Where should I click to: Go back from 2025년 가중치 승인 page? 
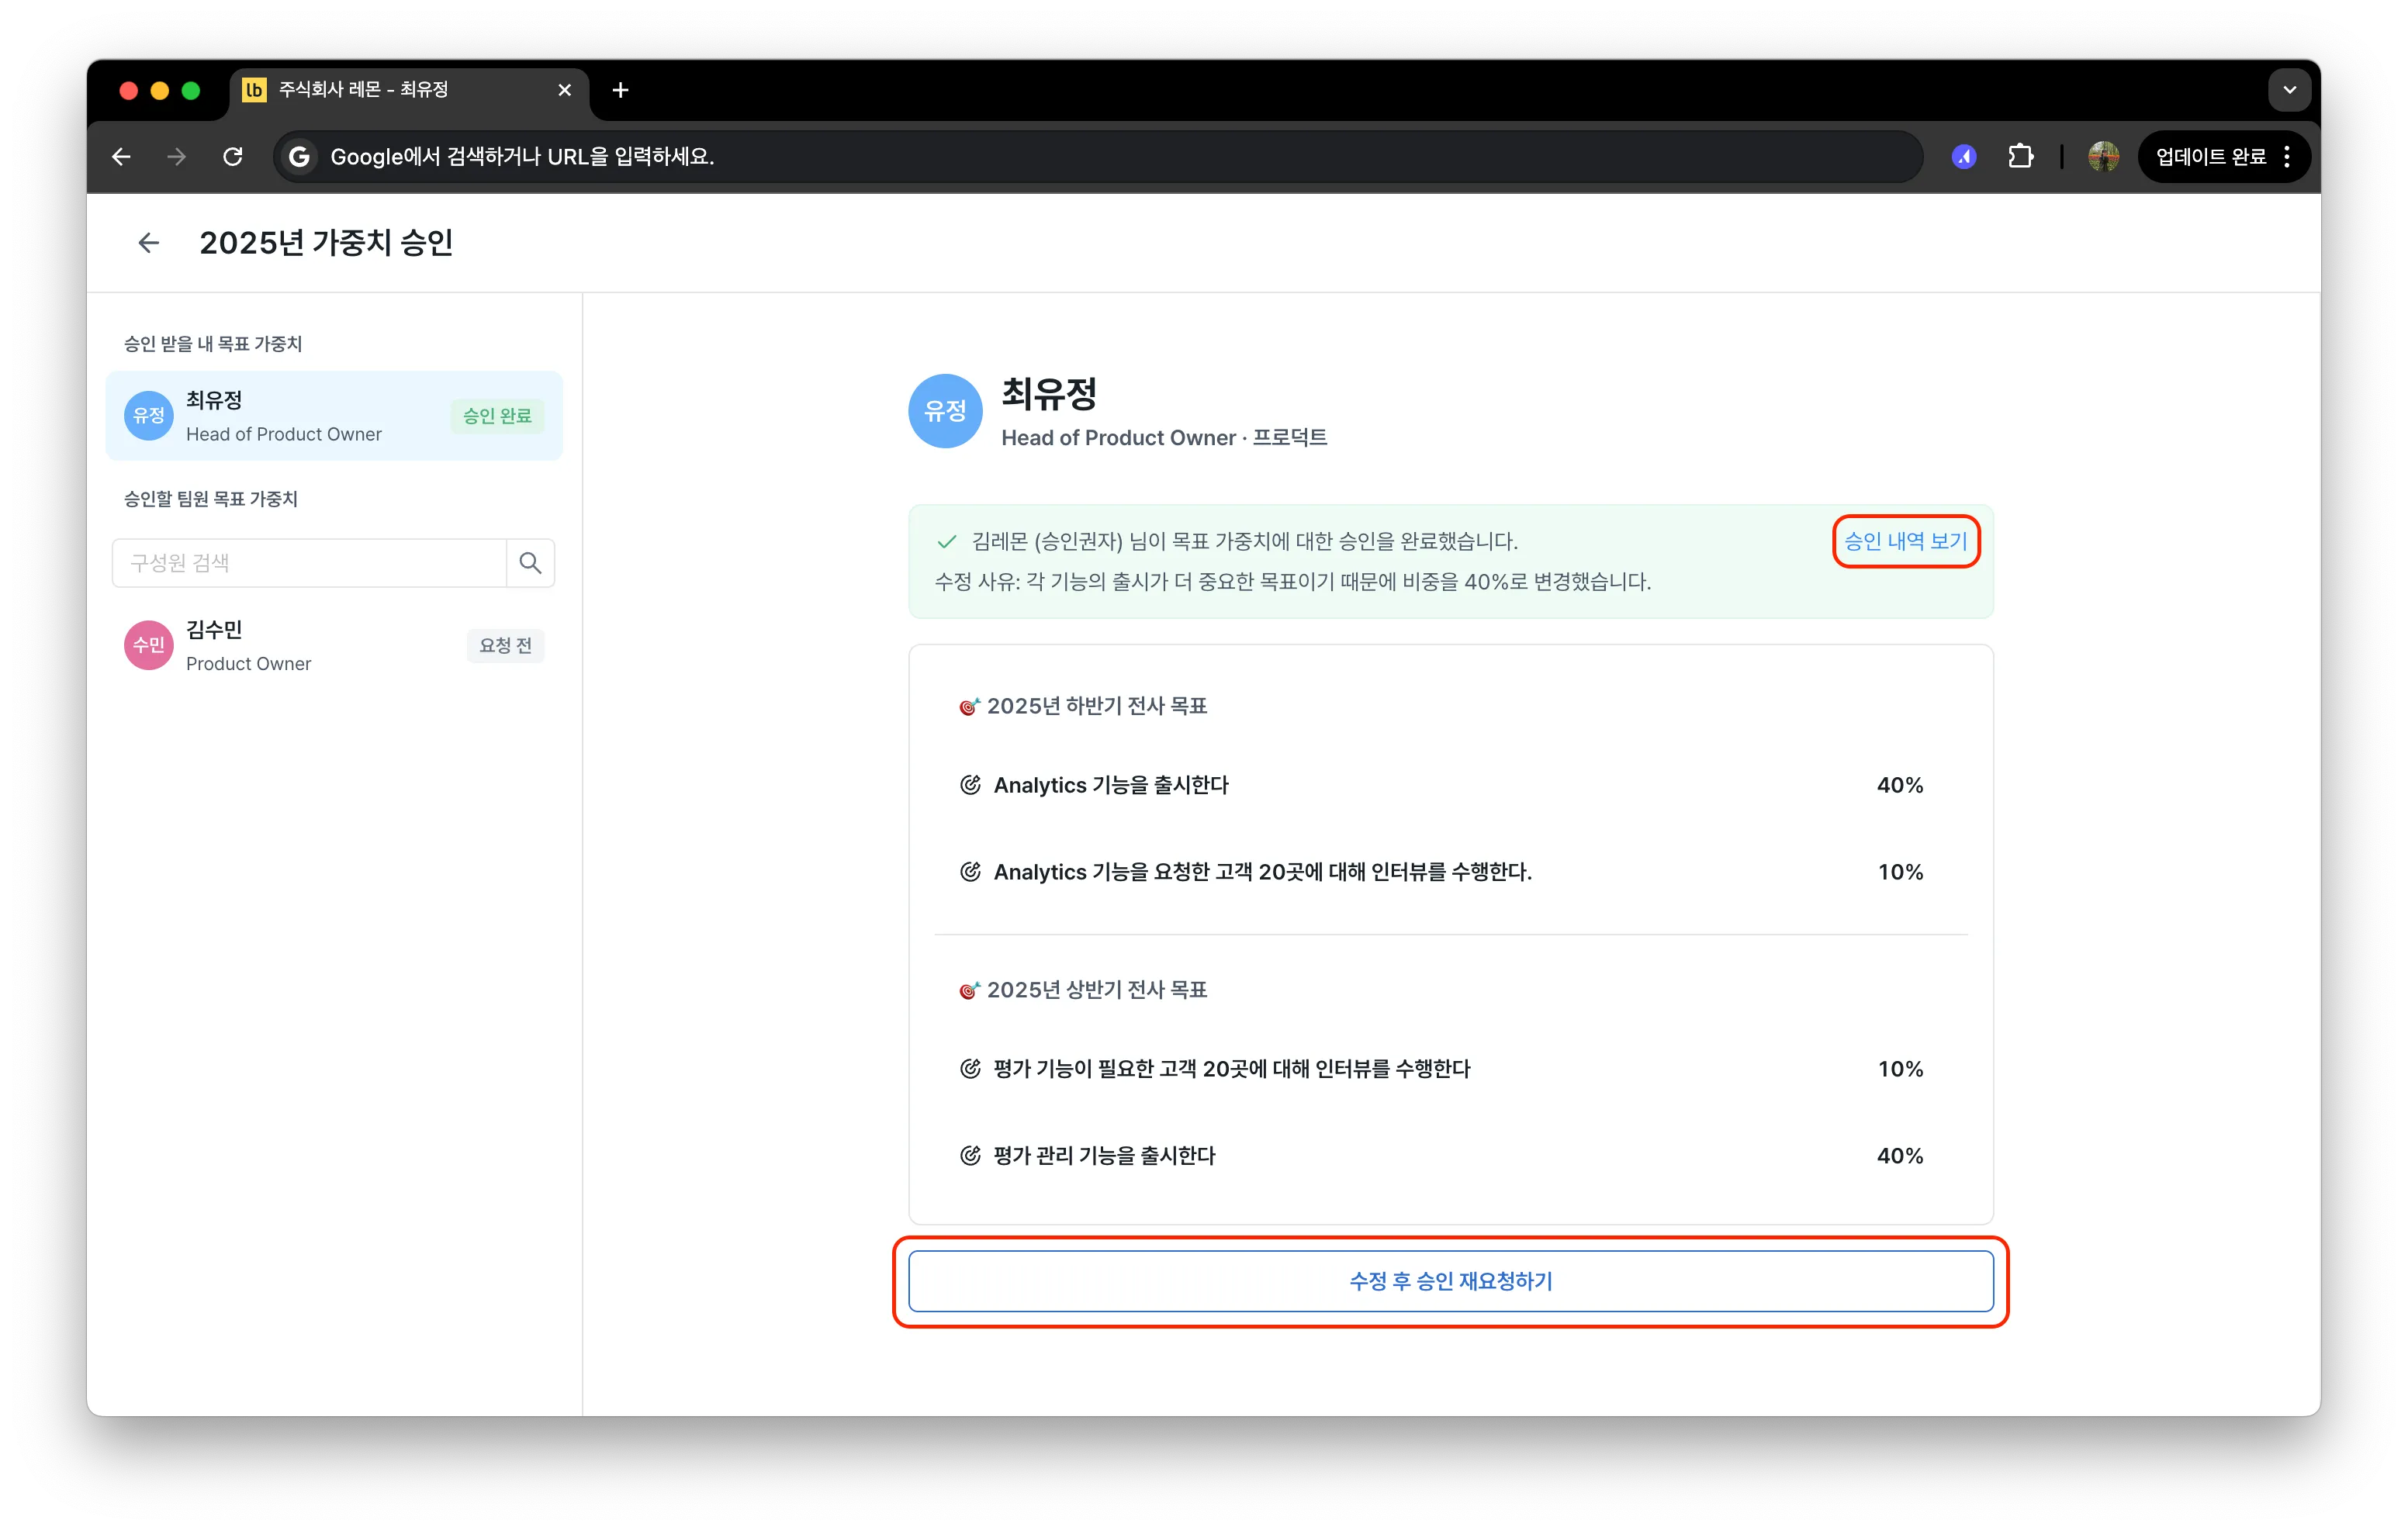pos(148,243)
